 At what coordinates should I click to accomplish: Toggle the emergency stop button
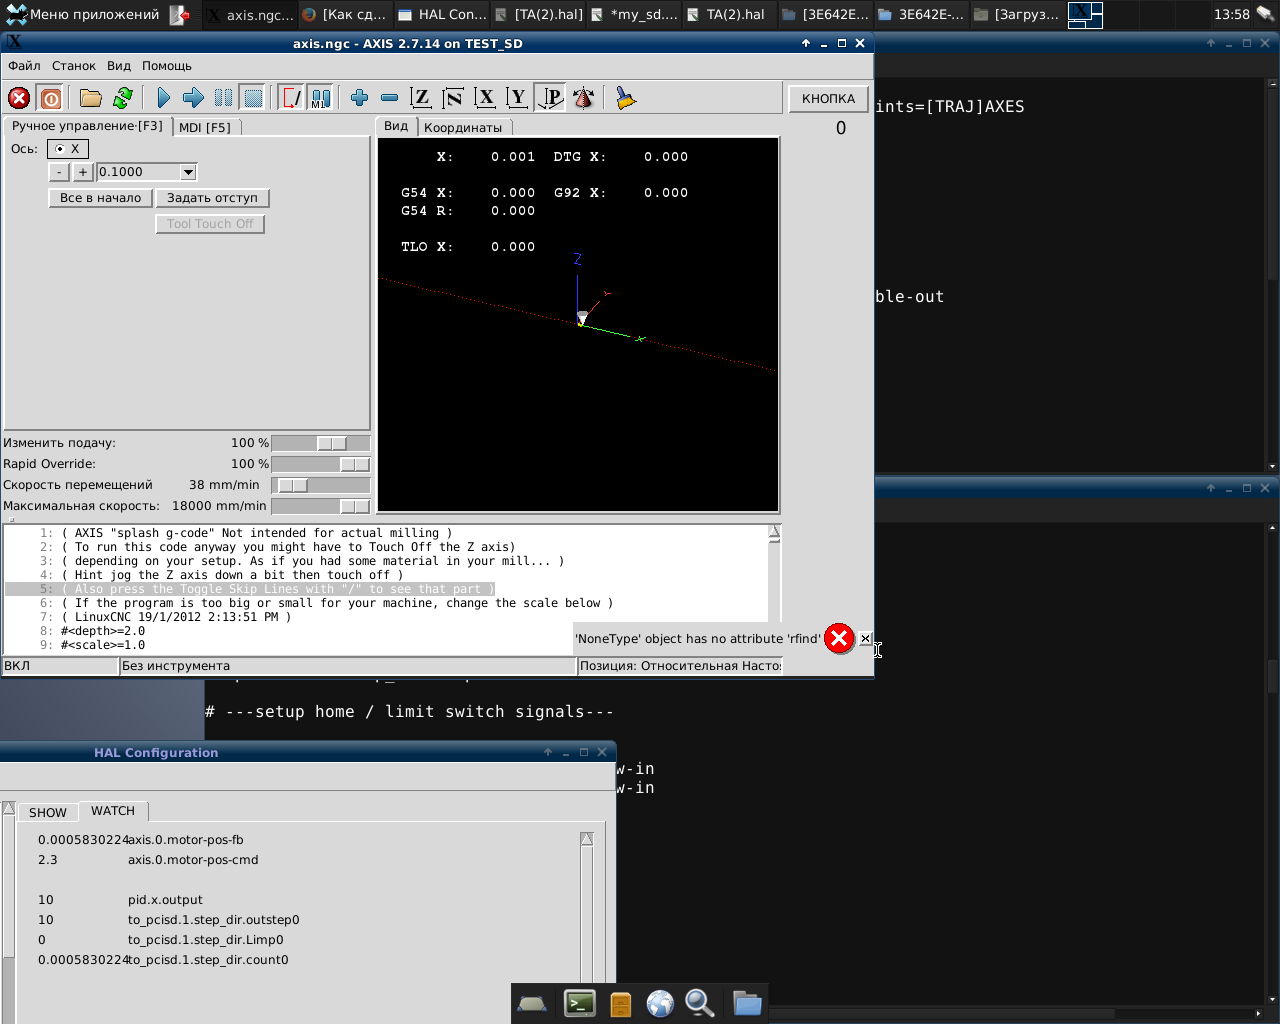(x=19, y=98)
